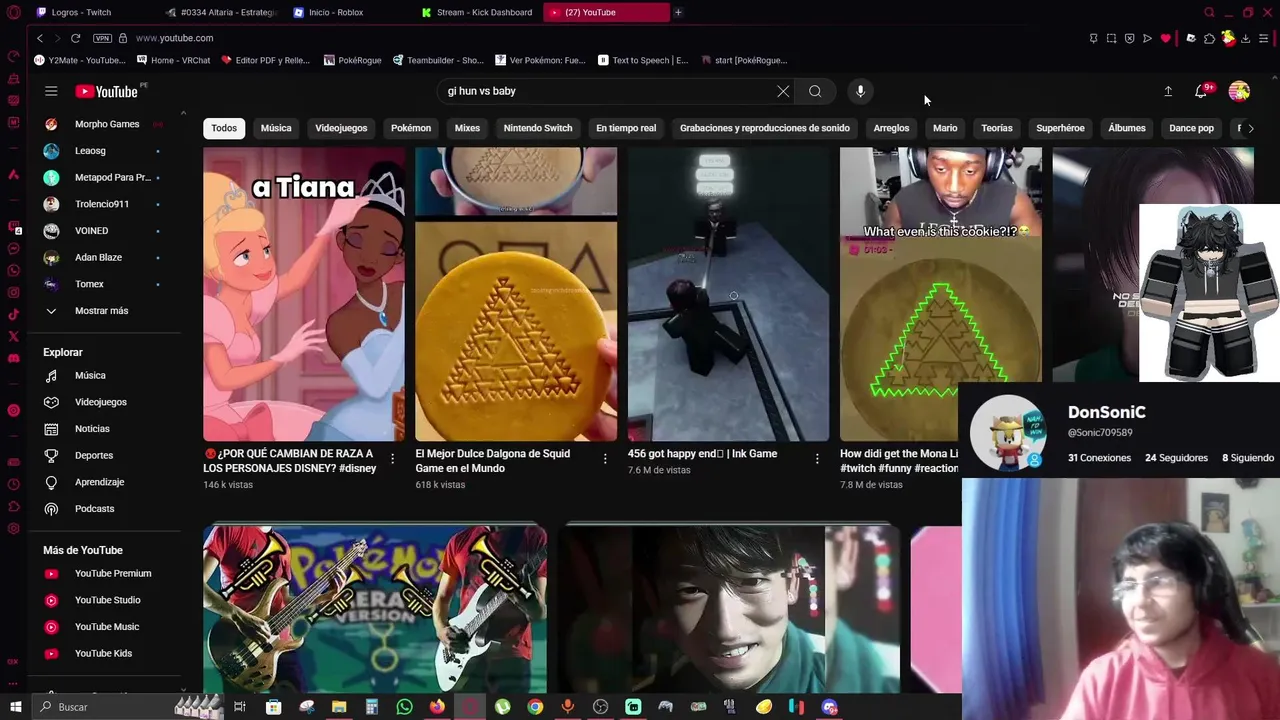Open '456 got happy end | Ink Game' title

[702, 454]
